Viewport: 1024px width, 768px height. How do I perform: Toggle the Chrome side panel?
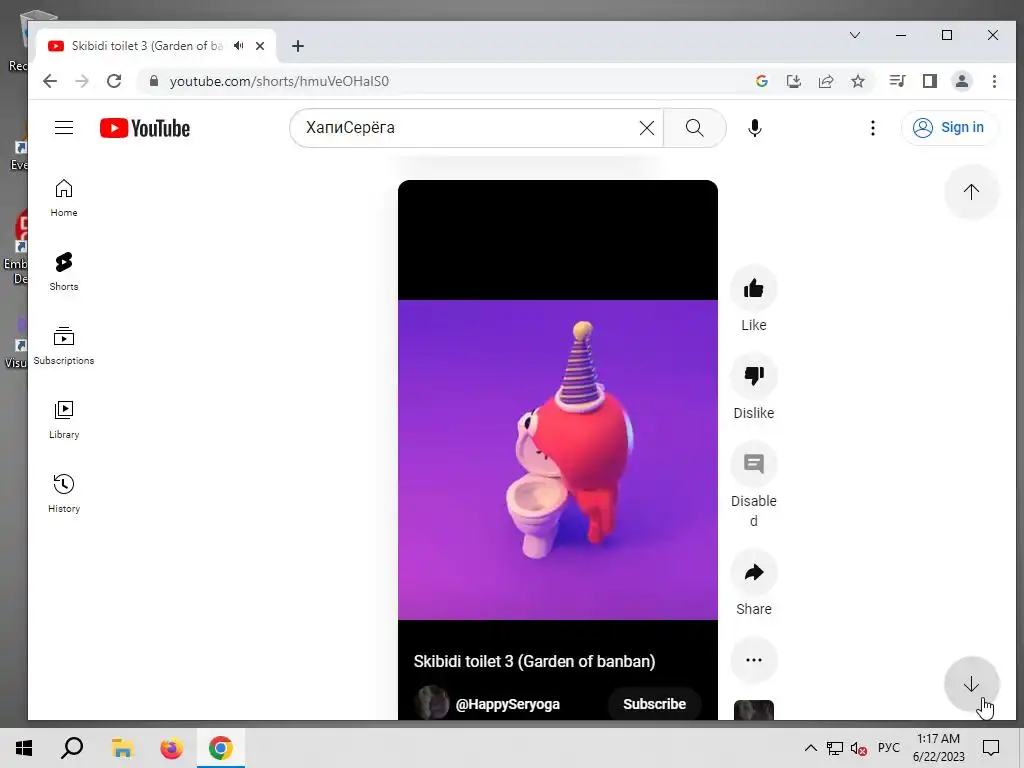click(929, 81)
